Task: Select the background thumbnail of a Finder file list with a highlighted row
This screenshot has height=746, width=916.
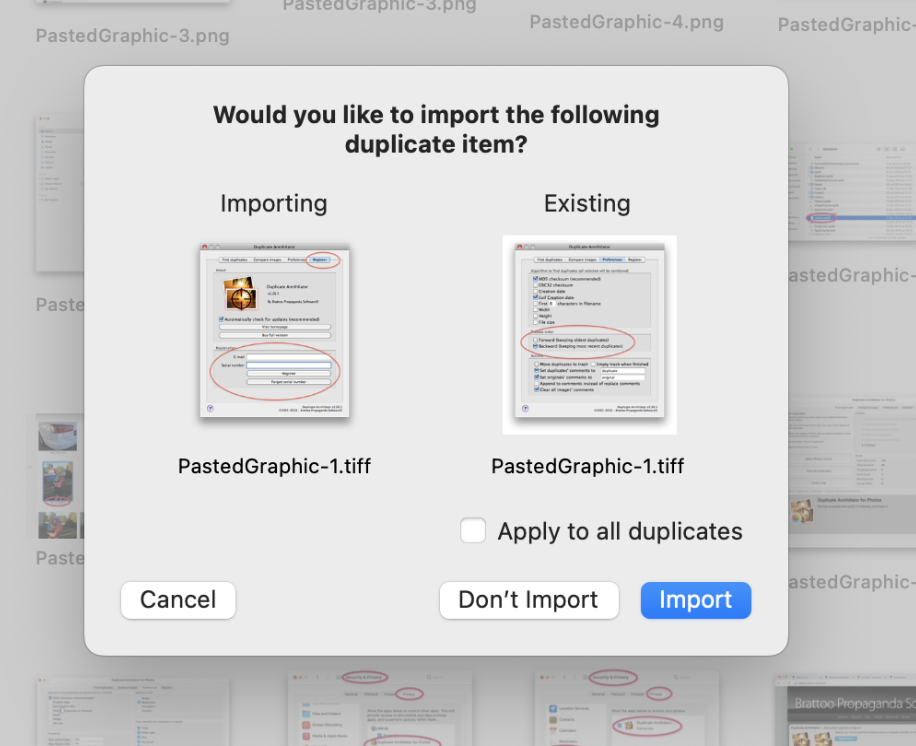Action: (x=852, y=192)
